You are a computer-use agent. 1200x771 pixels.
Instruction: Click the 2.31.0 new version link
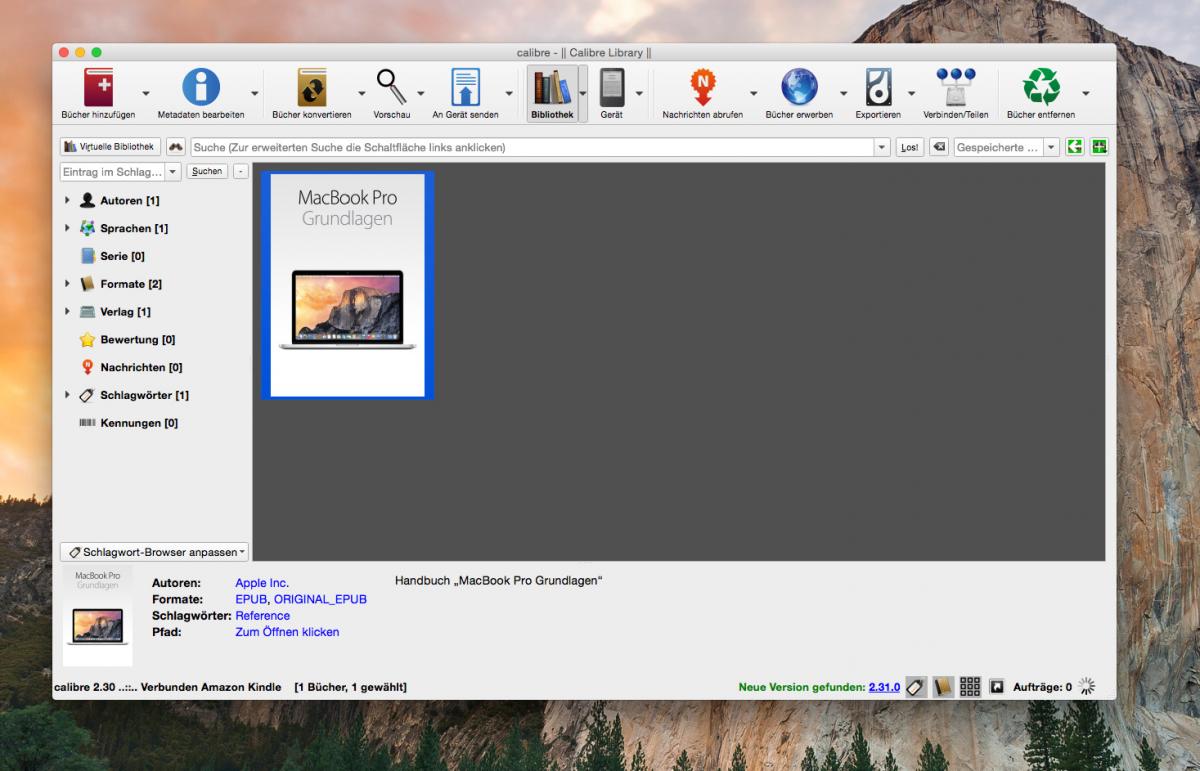click(884, 687)
